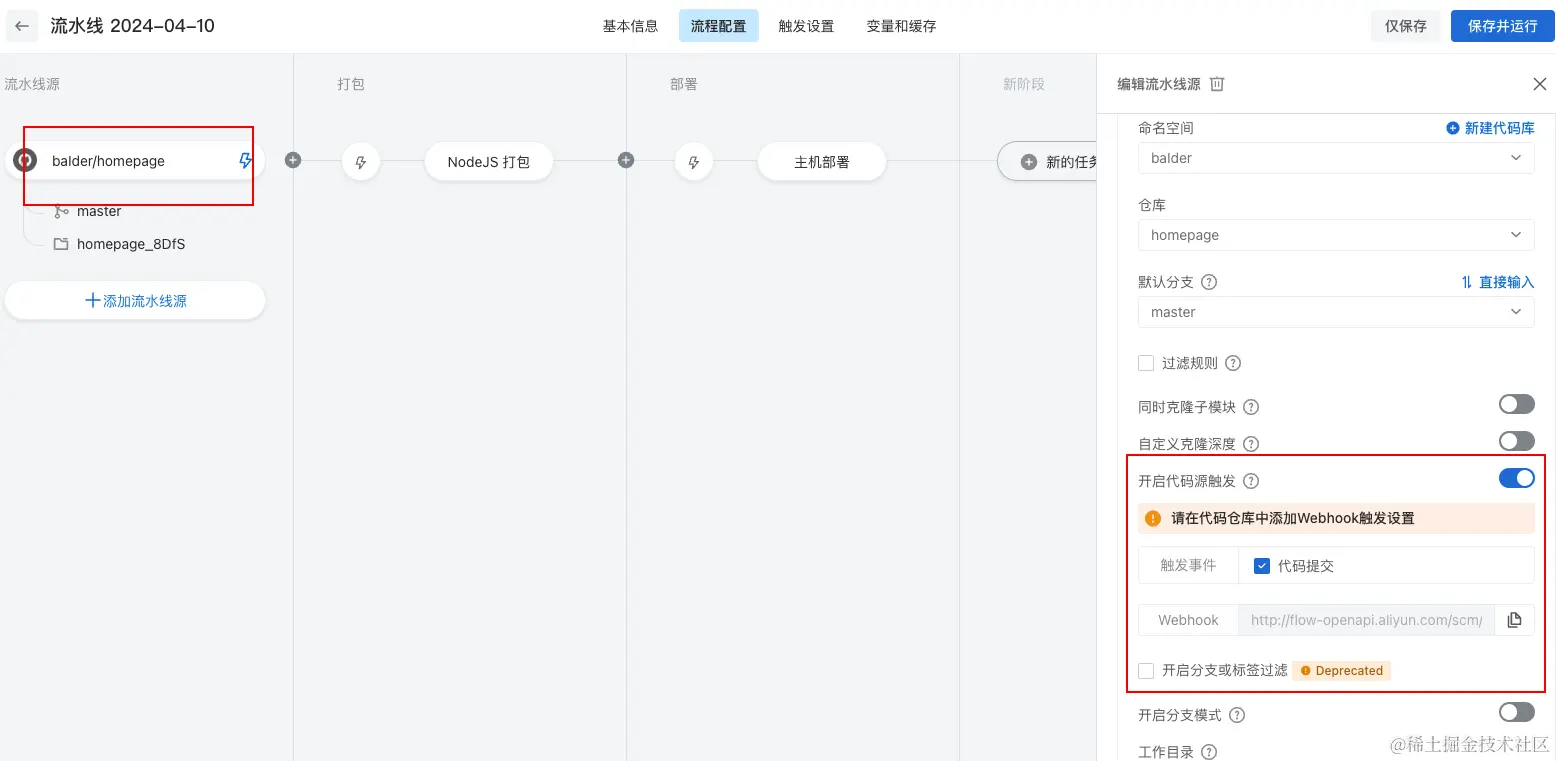Delete the pipeline source via trash icon
Screen dimensions: 1556x761
coord(1217,84)
